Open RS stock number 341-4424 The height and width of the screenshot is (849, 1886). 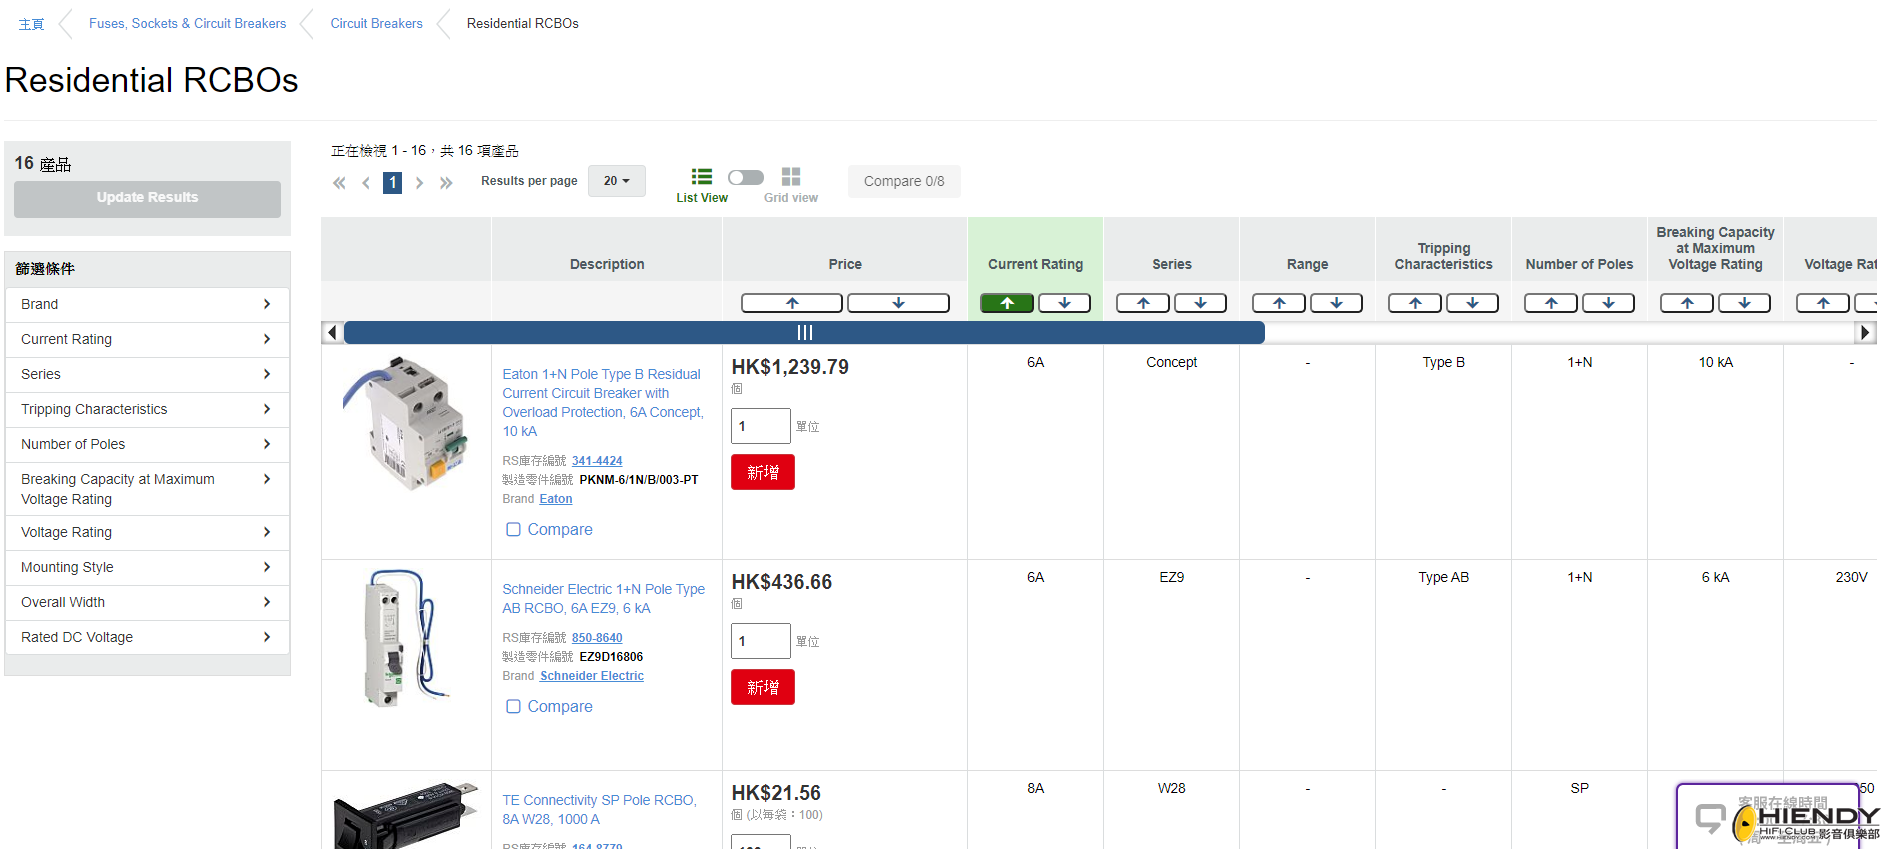coord(597,461)
